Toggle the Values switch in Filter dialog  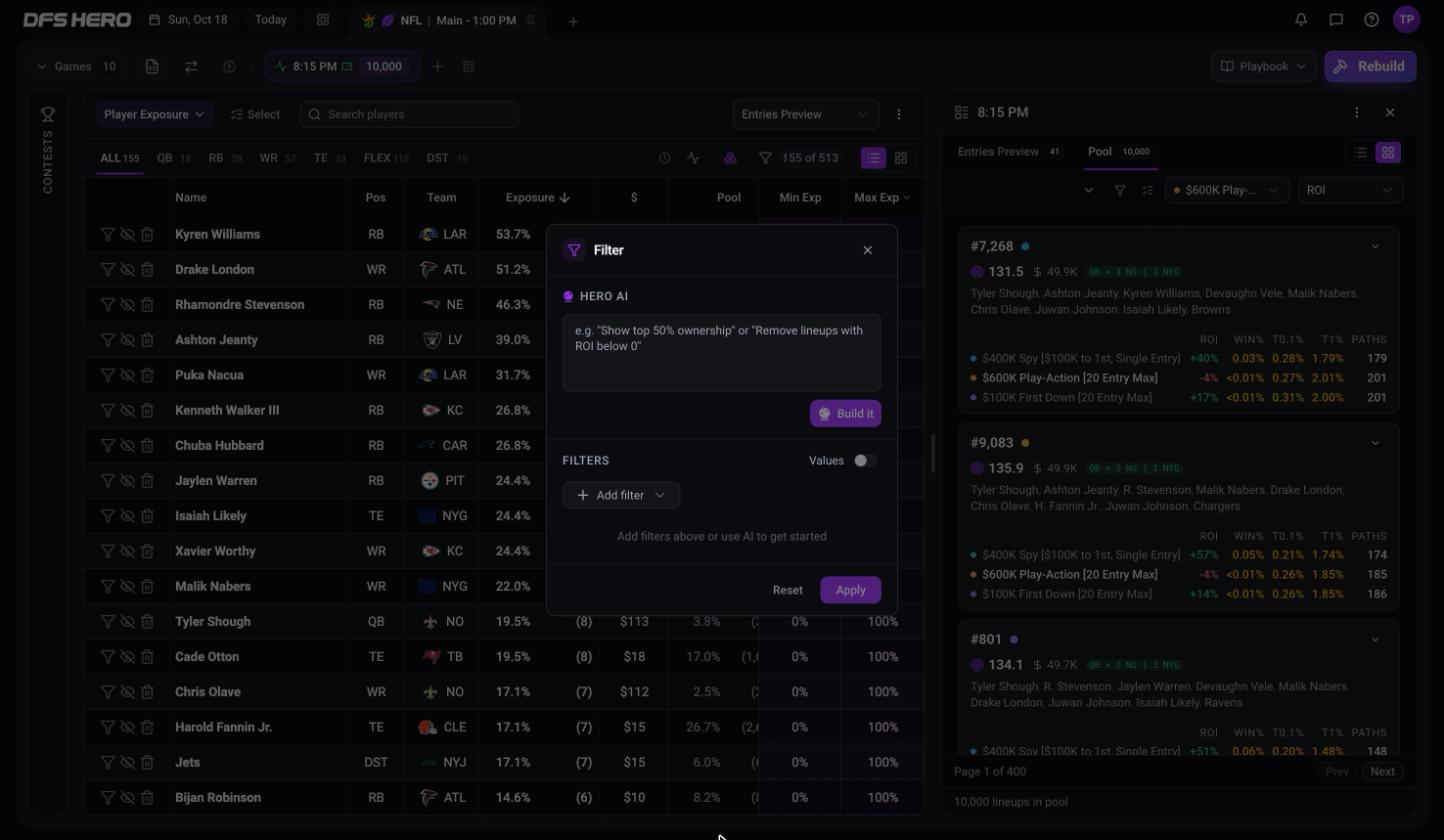(866, 461)
